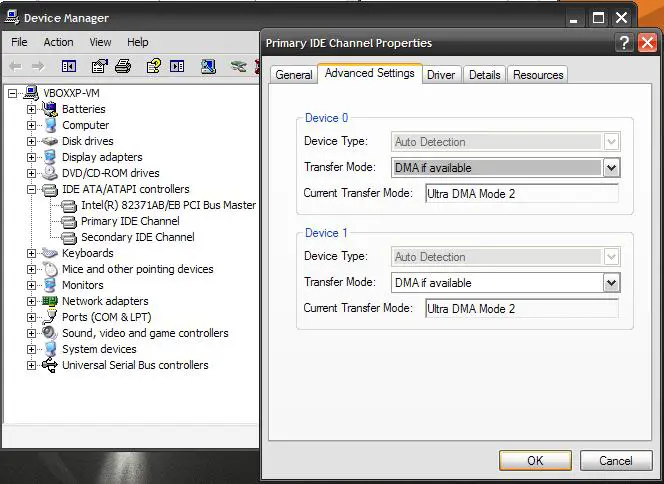The width and height of the screenshot is (664, 484).
Task: Switch to the Resources tab
Action: coord(538,75)
